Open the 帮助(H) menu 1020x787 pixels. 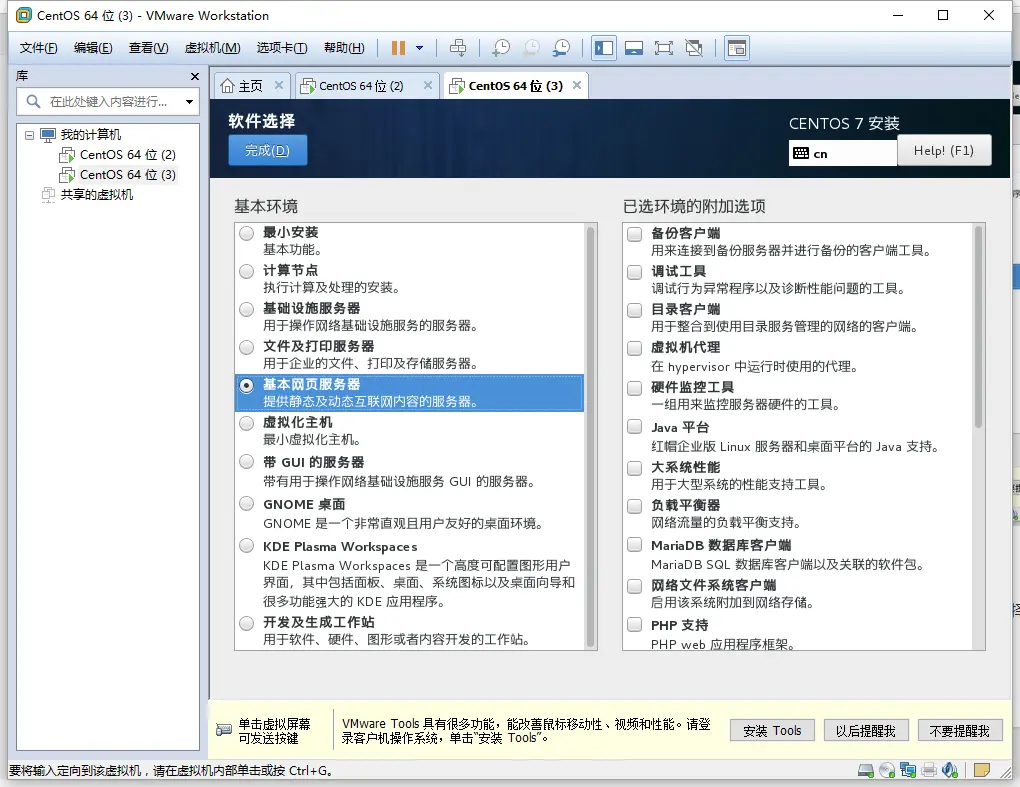click(x=344, y=47)
